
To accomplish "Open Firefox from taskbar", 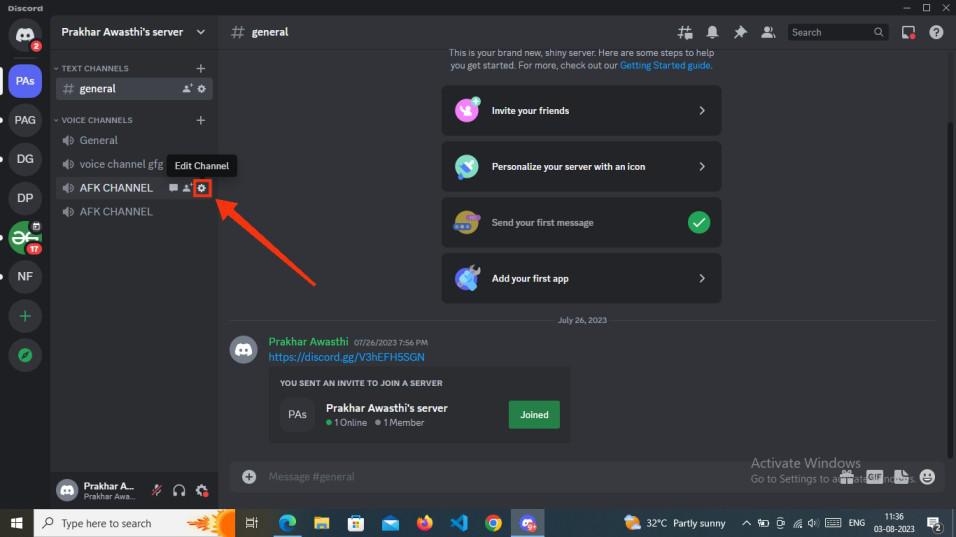I will [424, 523].
